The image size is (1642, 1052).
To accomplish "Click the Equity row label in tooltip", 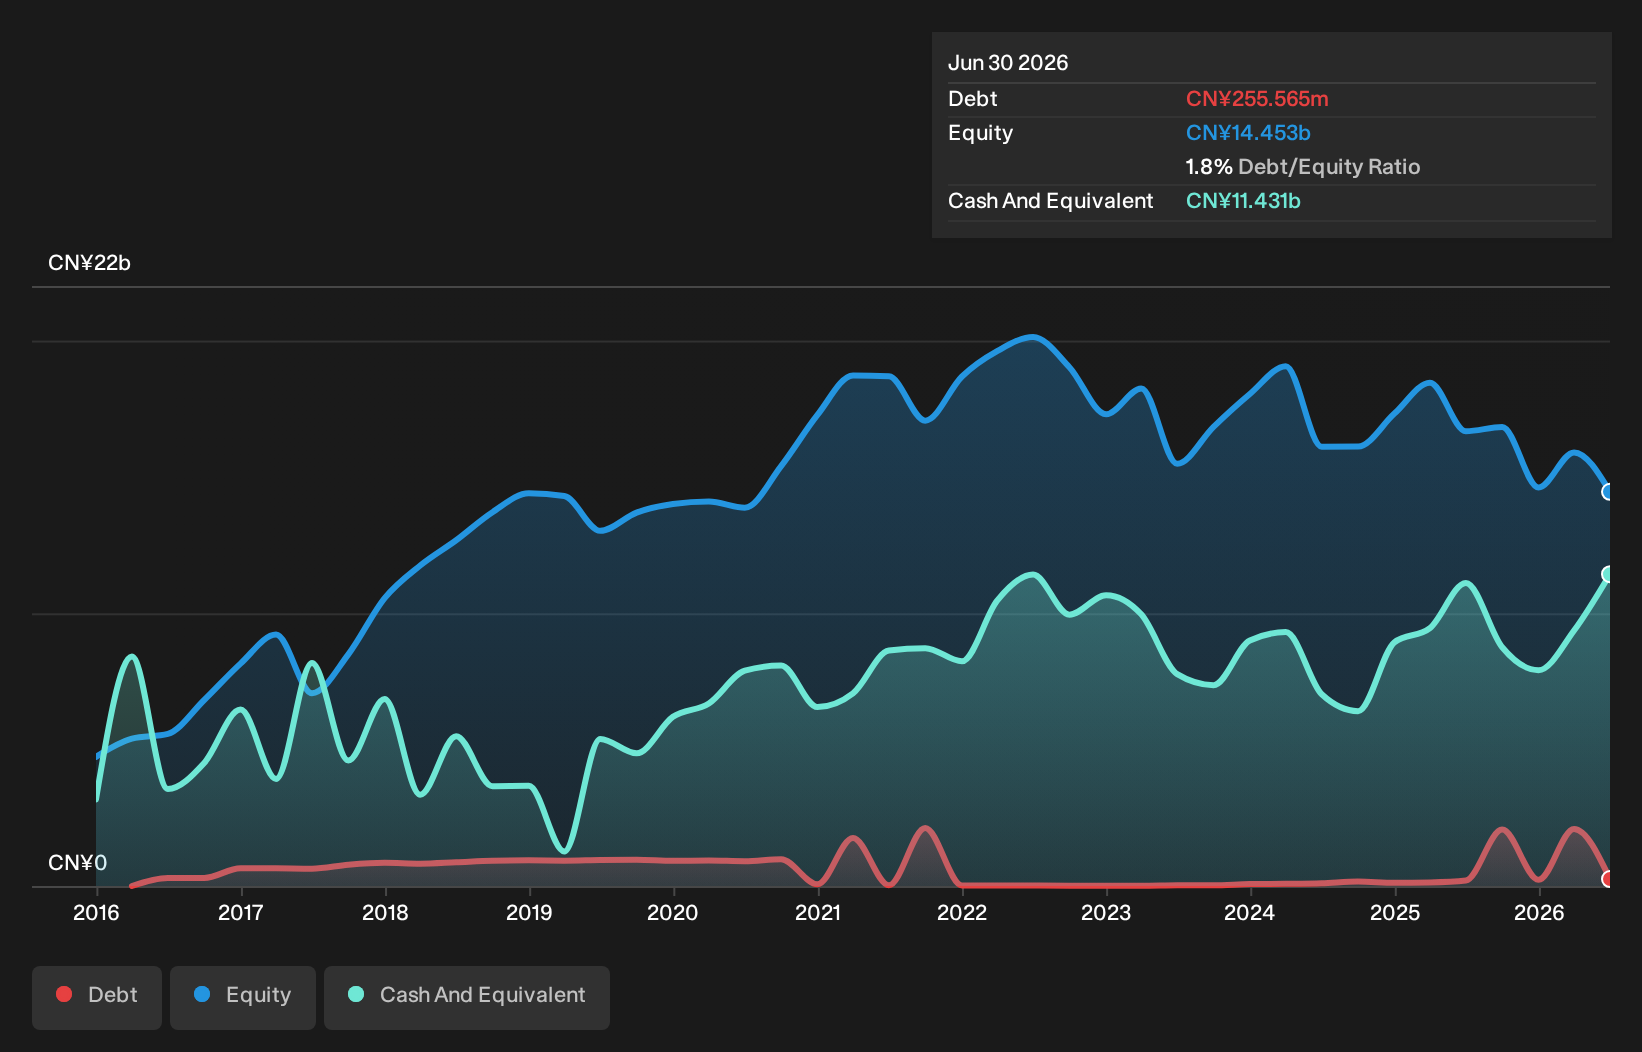I will coord(981,133).
